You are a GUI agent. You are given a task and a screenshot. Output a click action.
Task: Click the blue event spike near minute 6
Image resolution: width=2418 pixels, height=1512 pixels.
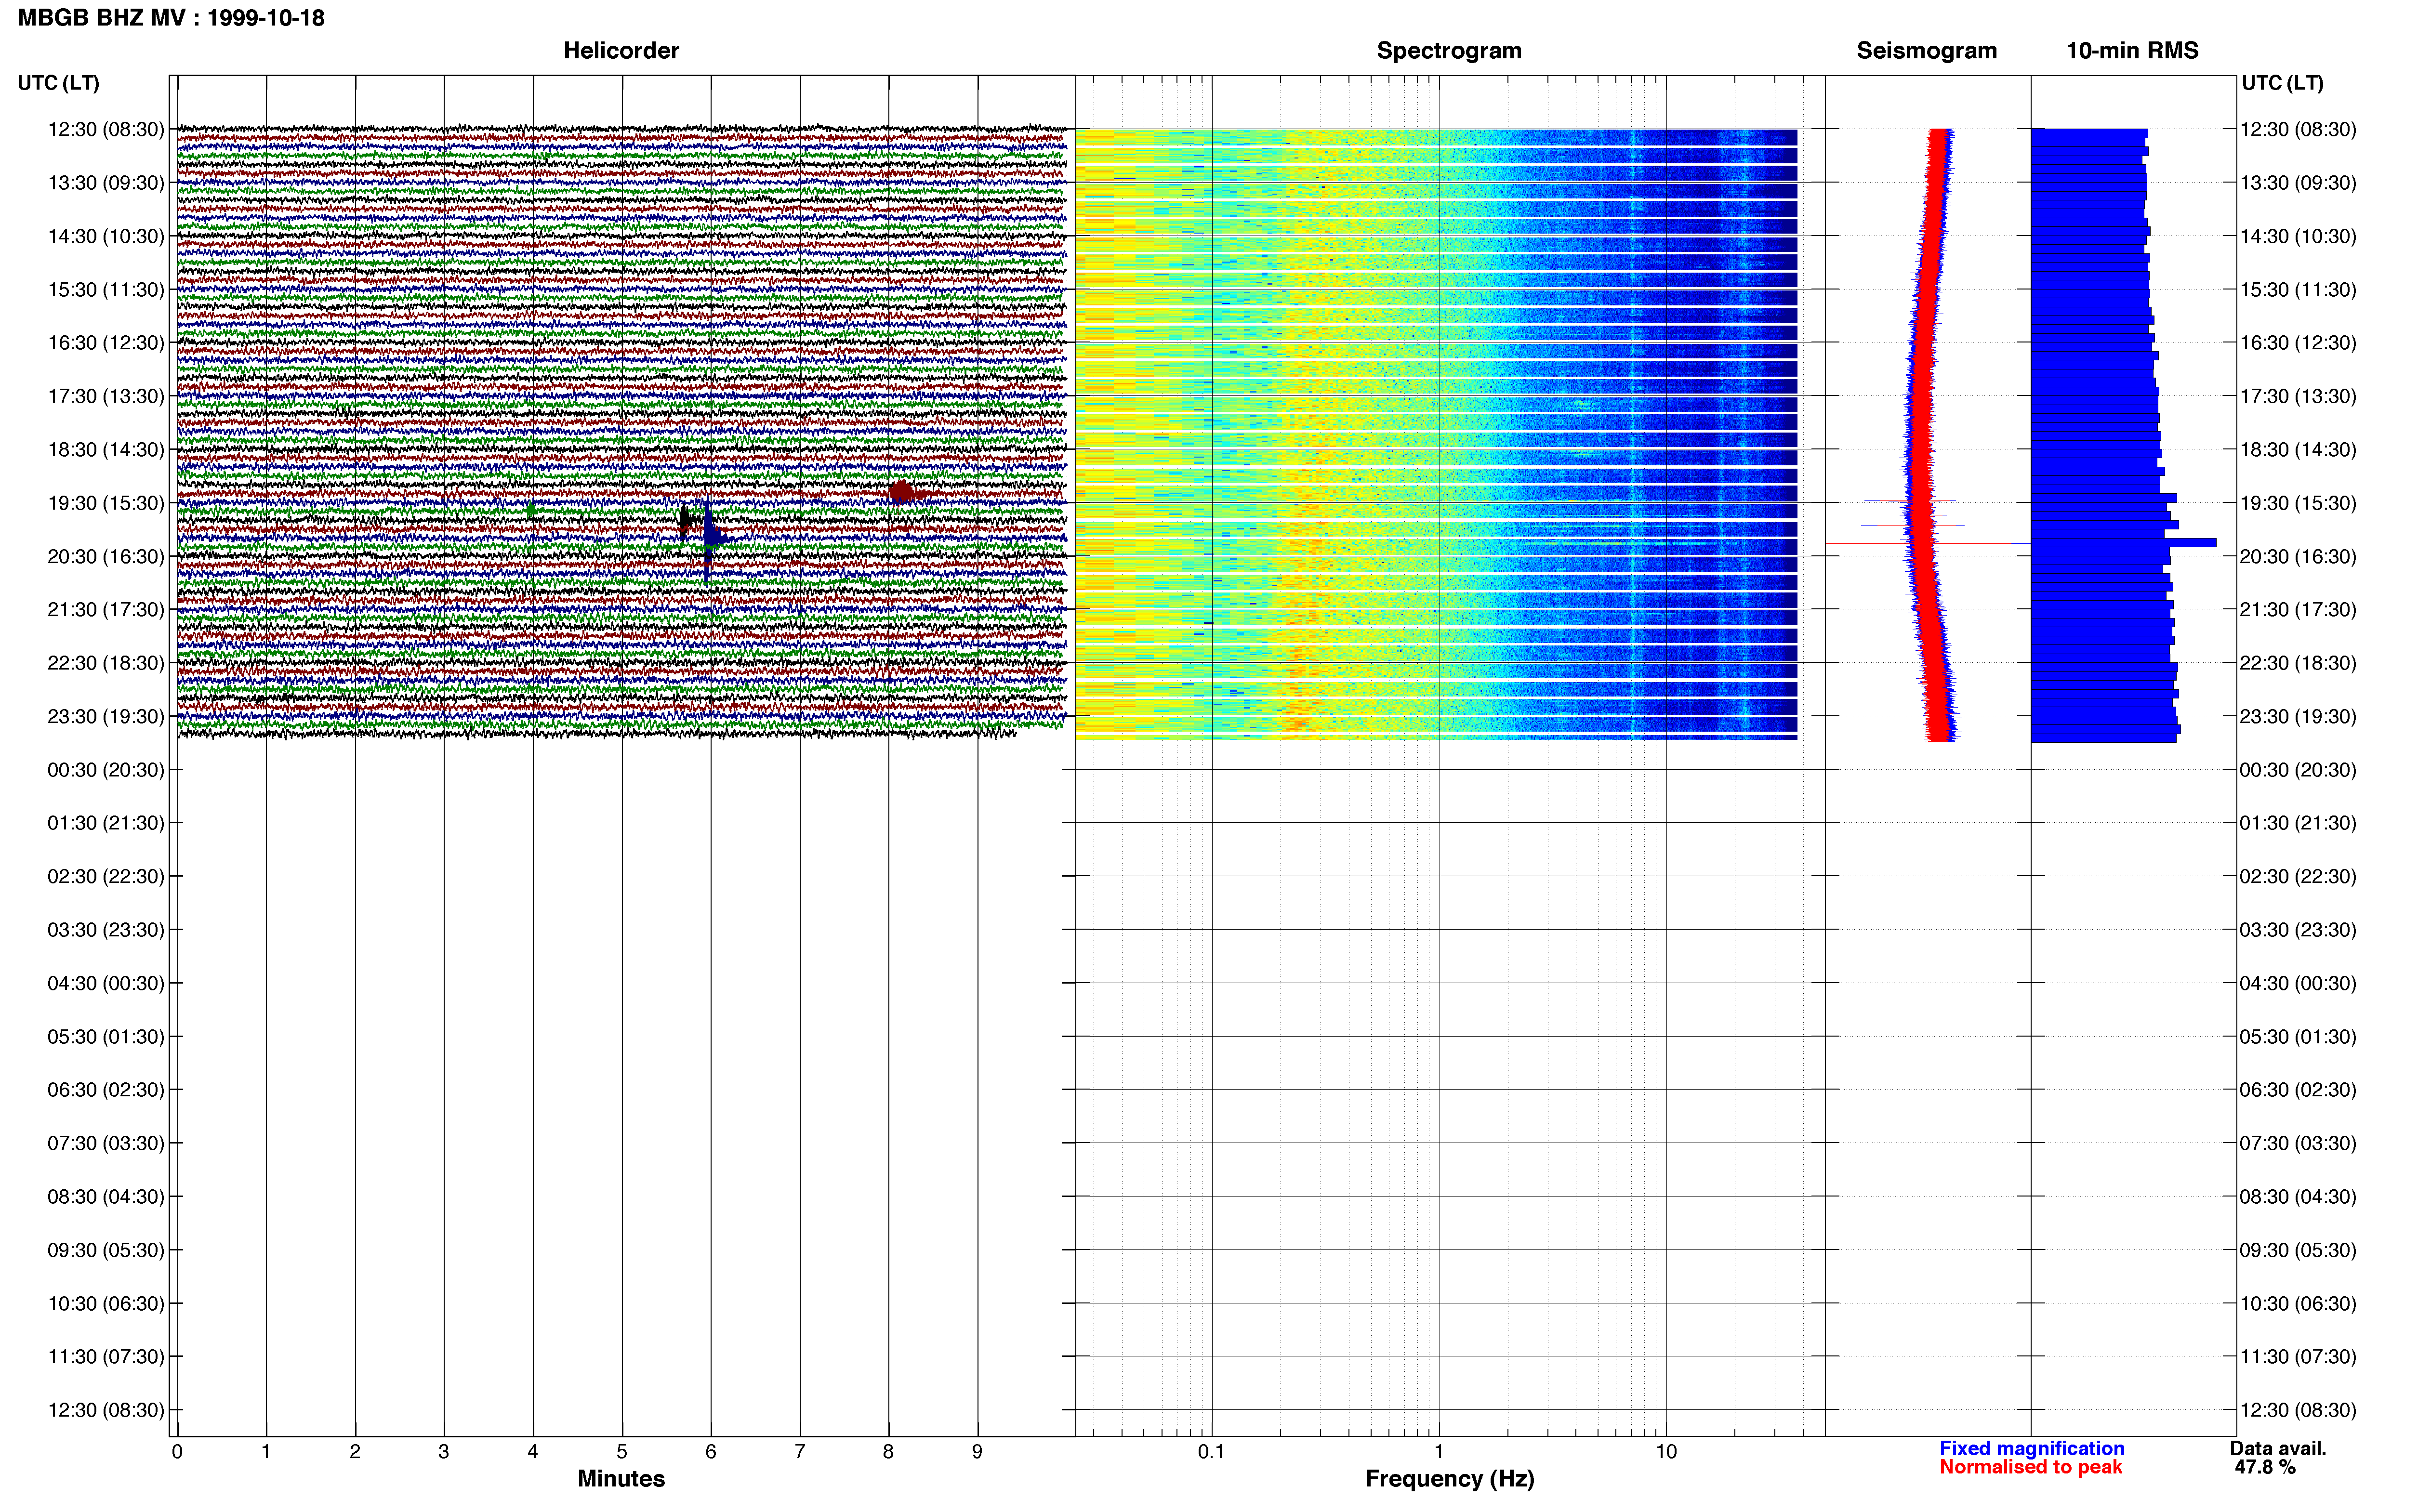tap(710, 538)
